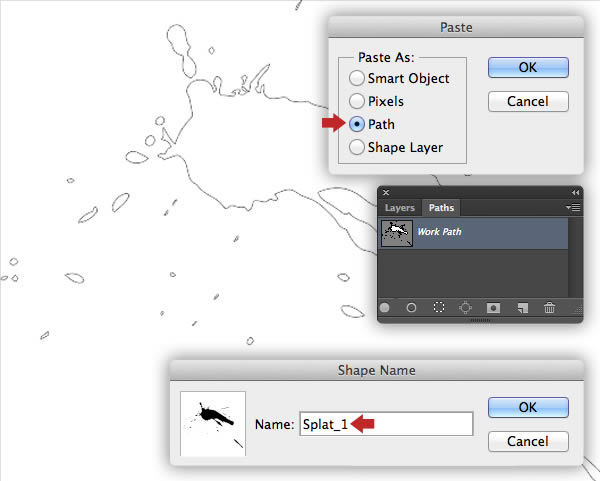Click the Shape Name input field

tap(386, 424)
